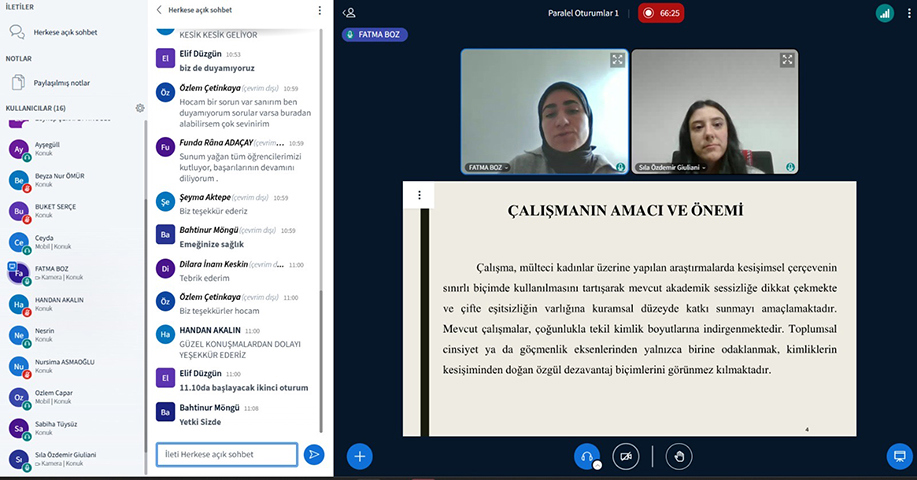Toggle the raise hand button
Screen dimensions: 917x480
coord(679,456)
